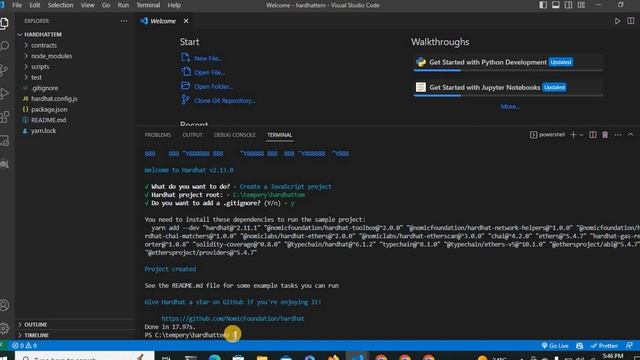
Task: Toggle the primary sidebar layout icon
Action: tap(543, 5)
